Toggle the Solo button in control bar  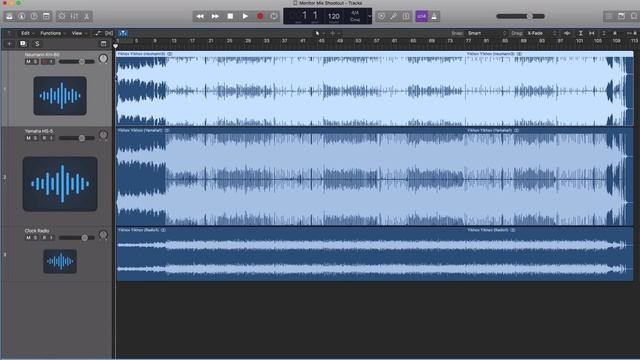tap(406, 16)
